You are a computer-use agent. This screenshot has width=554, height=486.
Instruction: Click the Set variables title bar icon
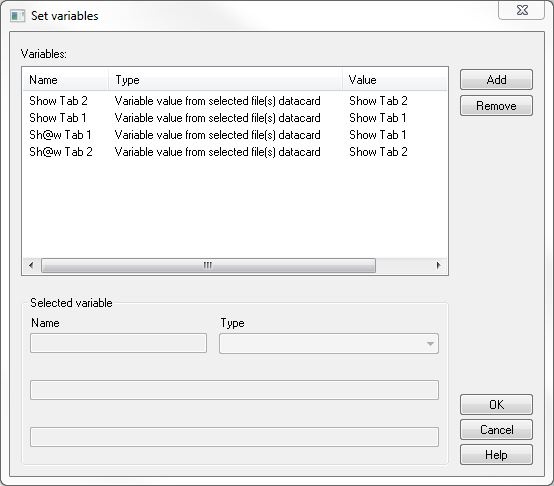pyautogui.click(x=18, y=16)
